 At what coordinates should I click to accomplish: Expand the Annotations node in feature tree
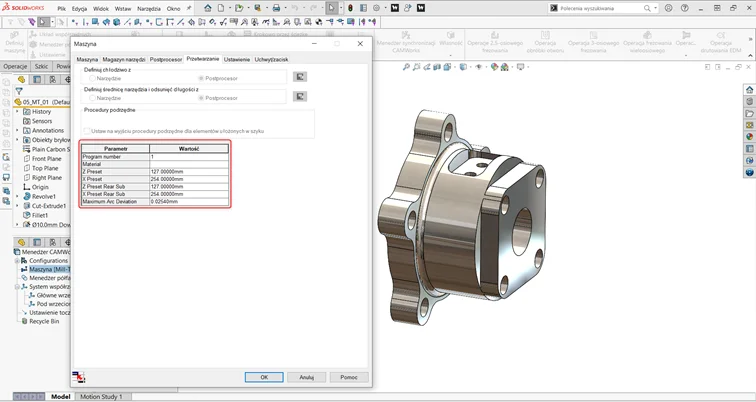coord(17,130)
